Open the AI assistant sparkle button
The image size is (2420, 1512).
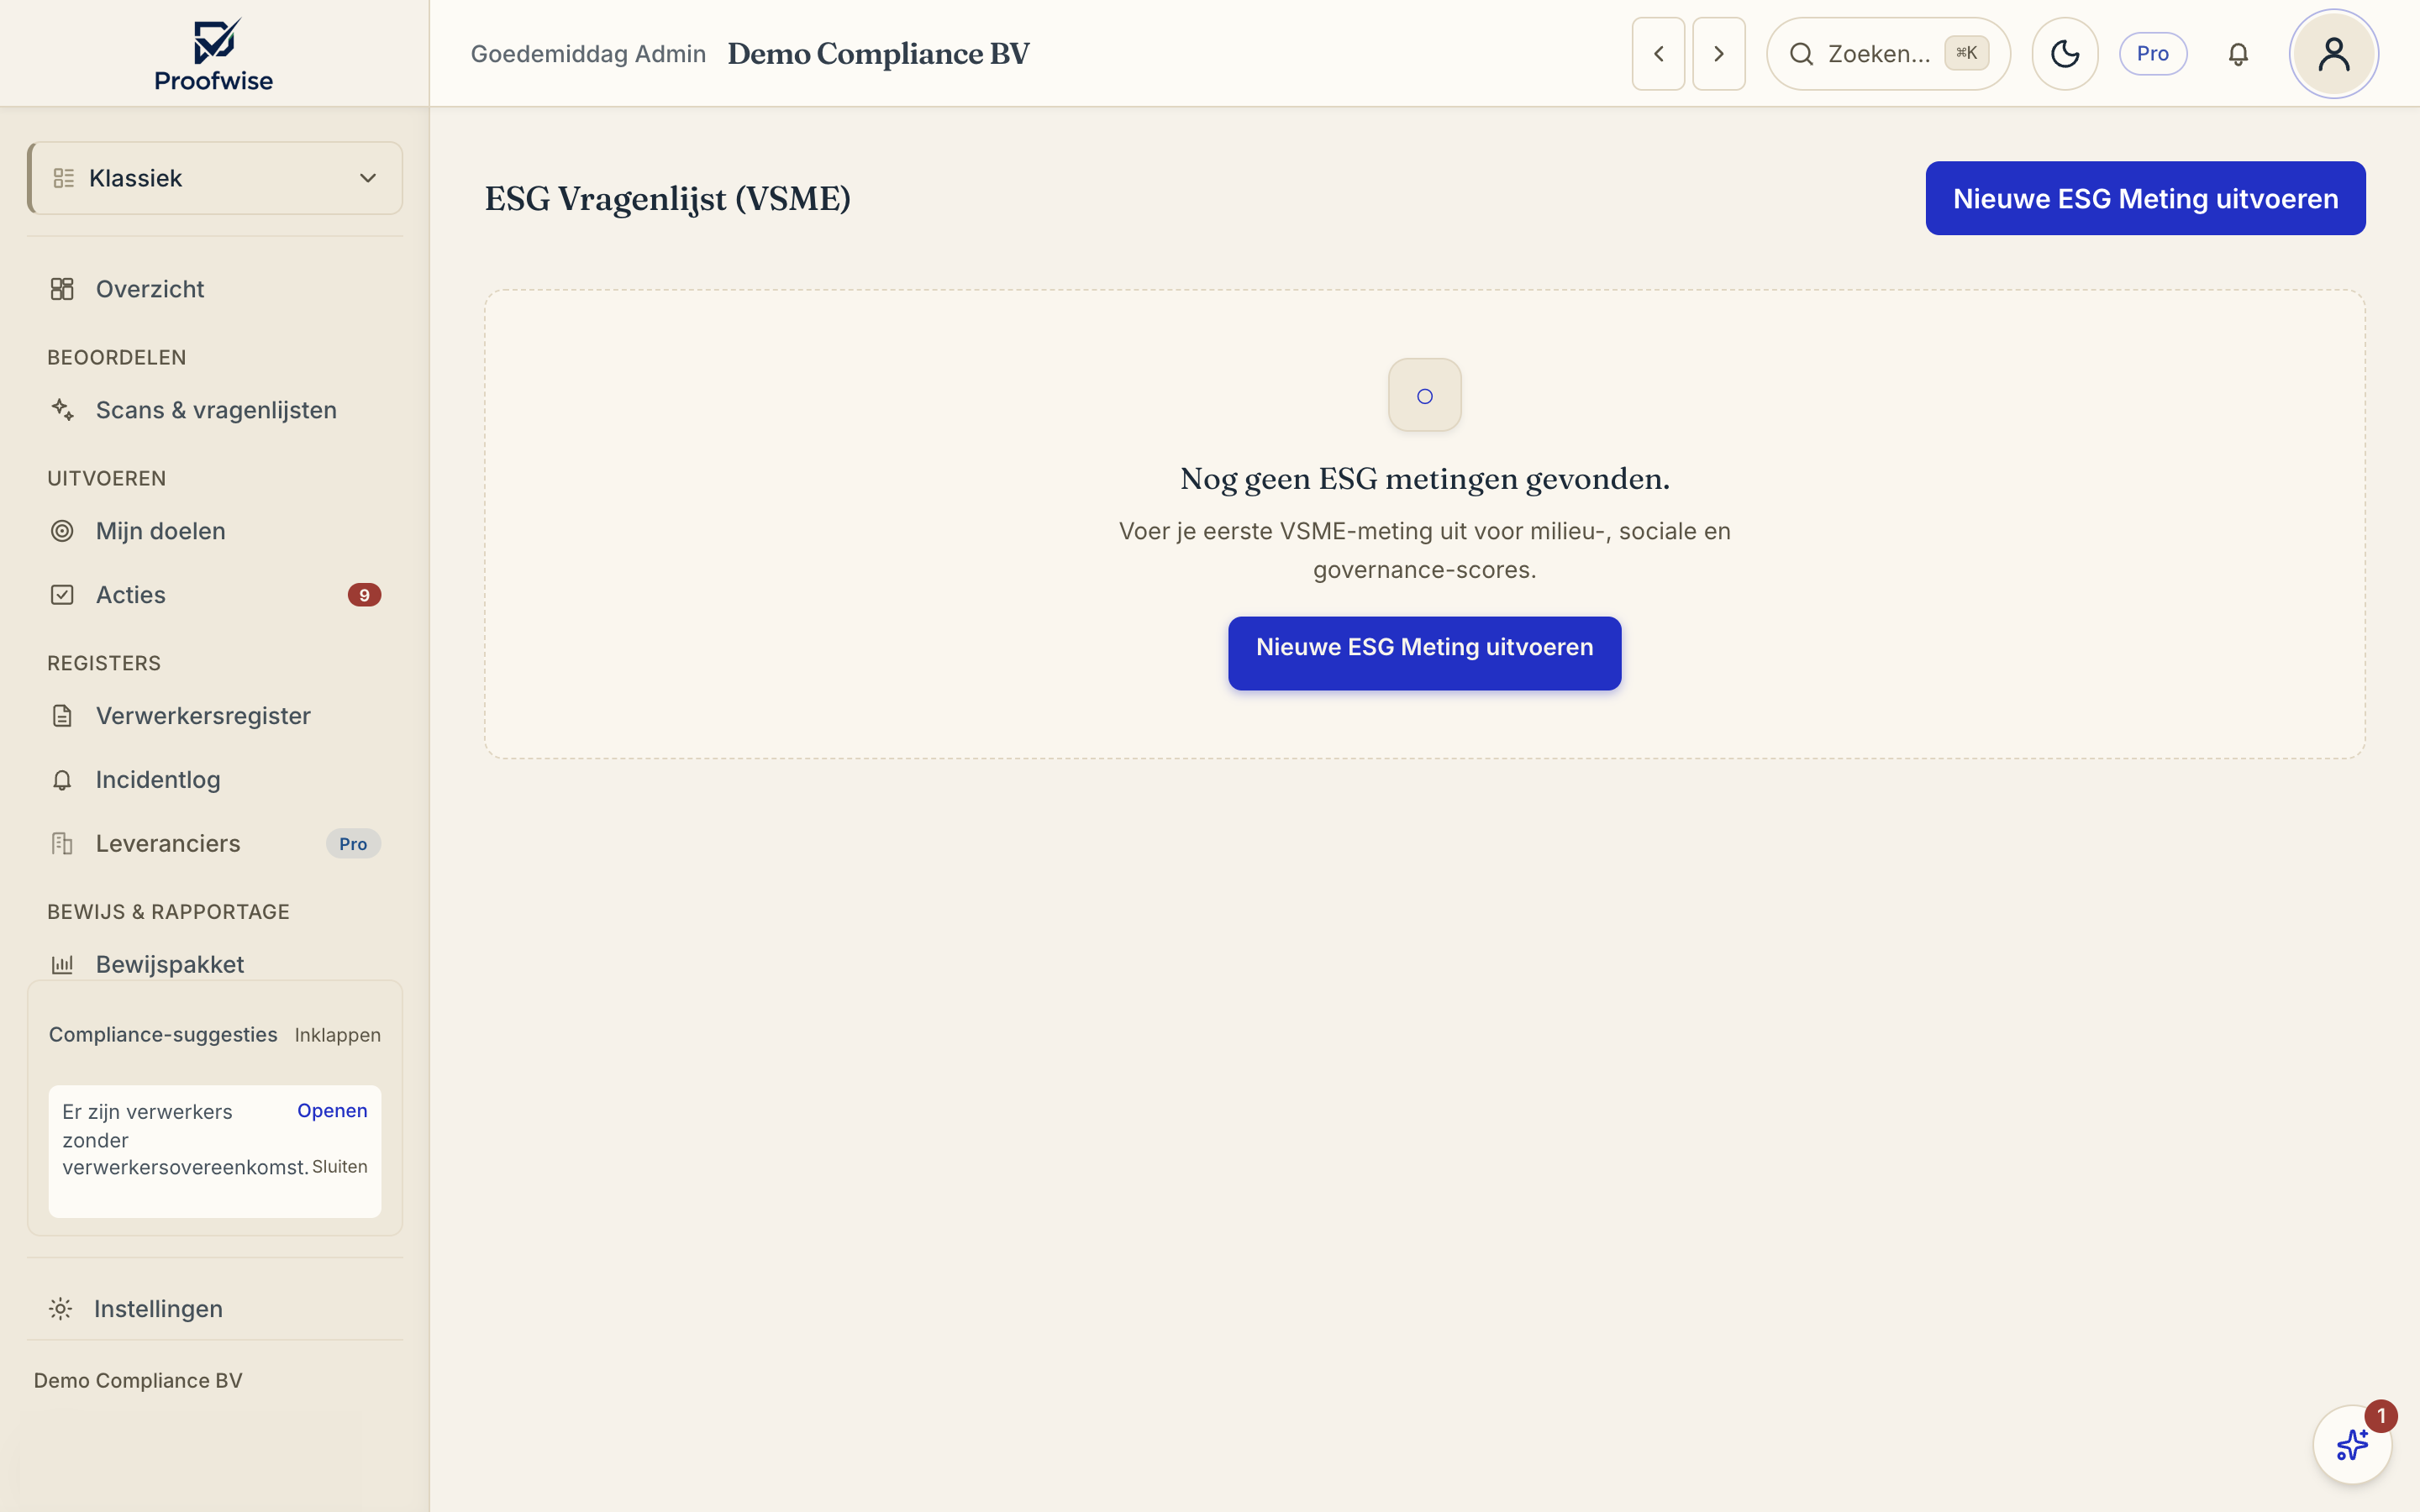point(2352,1445)
